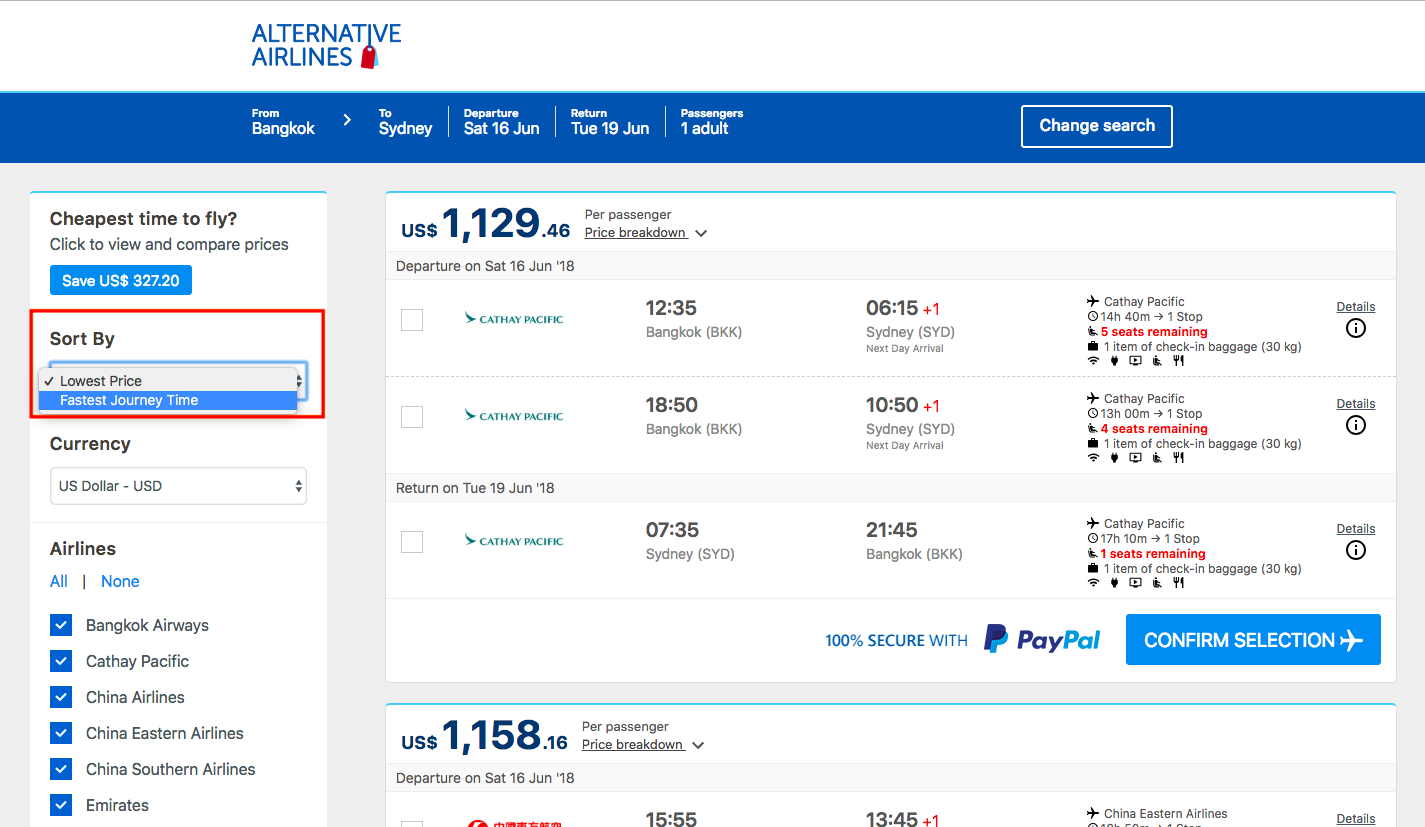Click Cathay Pacific logo on the 07:35 flight

(x=514, y=541)
